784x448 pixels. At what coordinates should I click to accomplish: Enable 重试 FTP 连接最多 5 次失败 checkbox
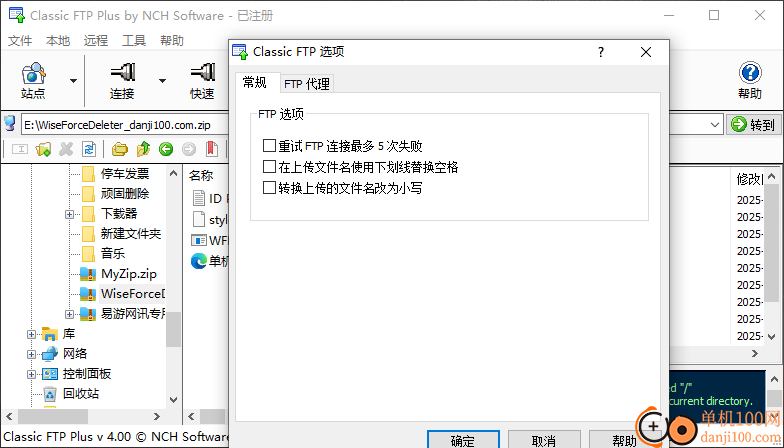[269, 146]
